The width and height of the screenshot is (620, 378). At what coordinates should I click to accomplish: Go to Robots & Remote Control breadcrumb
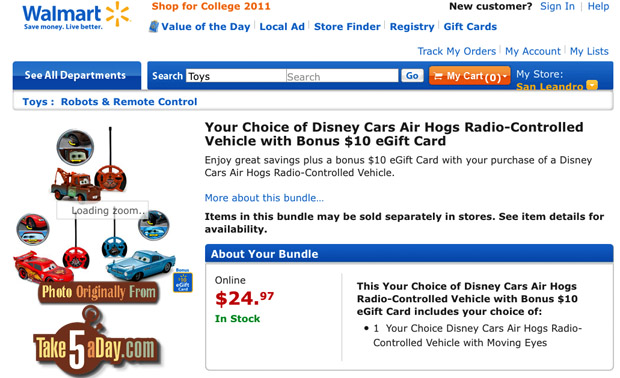(x=129, y=102)
